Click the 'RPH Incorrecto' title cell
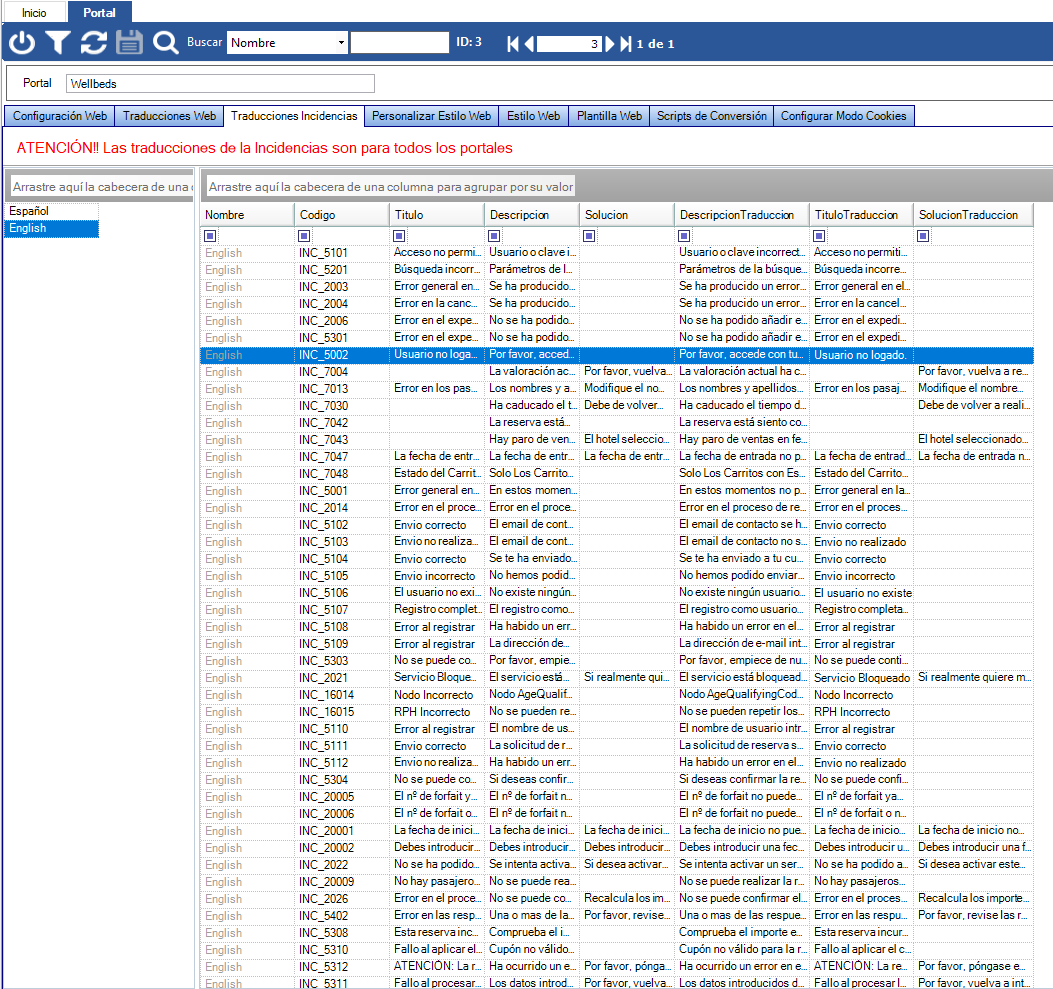This screenshot has height=989, width=1053. pos(437,712)
